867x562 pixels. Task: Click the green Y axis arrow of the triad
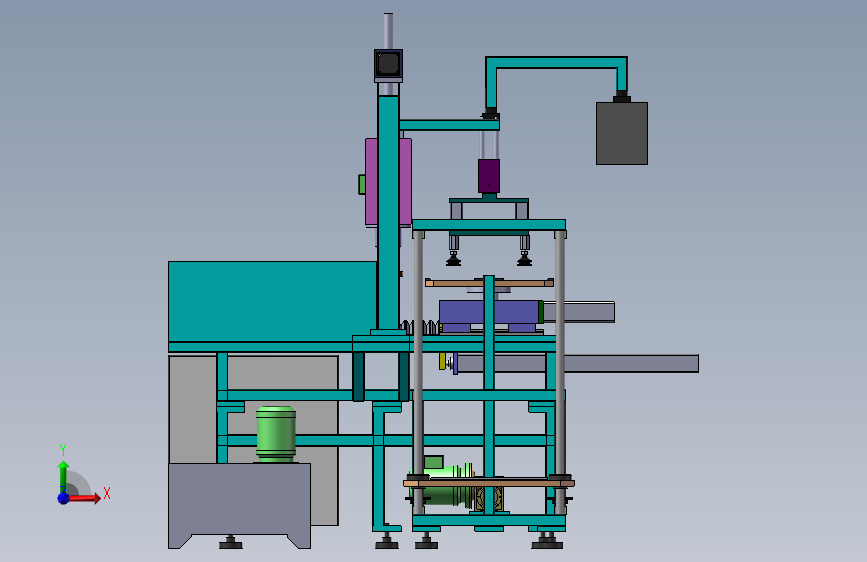click(63, 476)
